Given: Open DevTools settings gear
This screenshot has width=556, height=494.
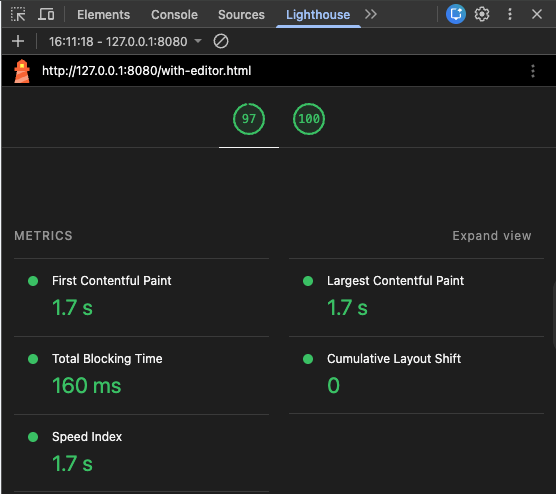Looking at the screenshot, I should 482,15.
